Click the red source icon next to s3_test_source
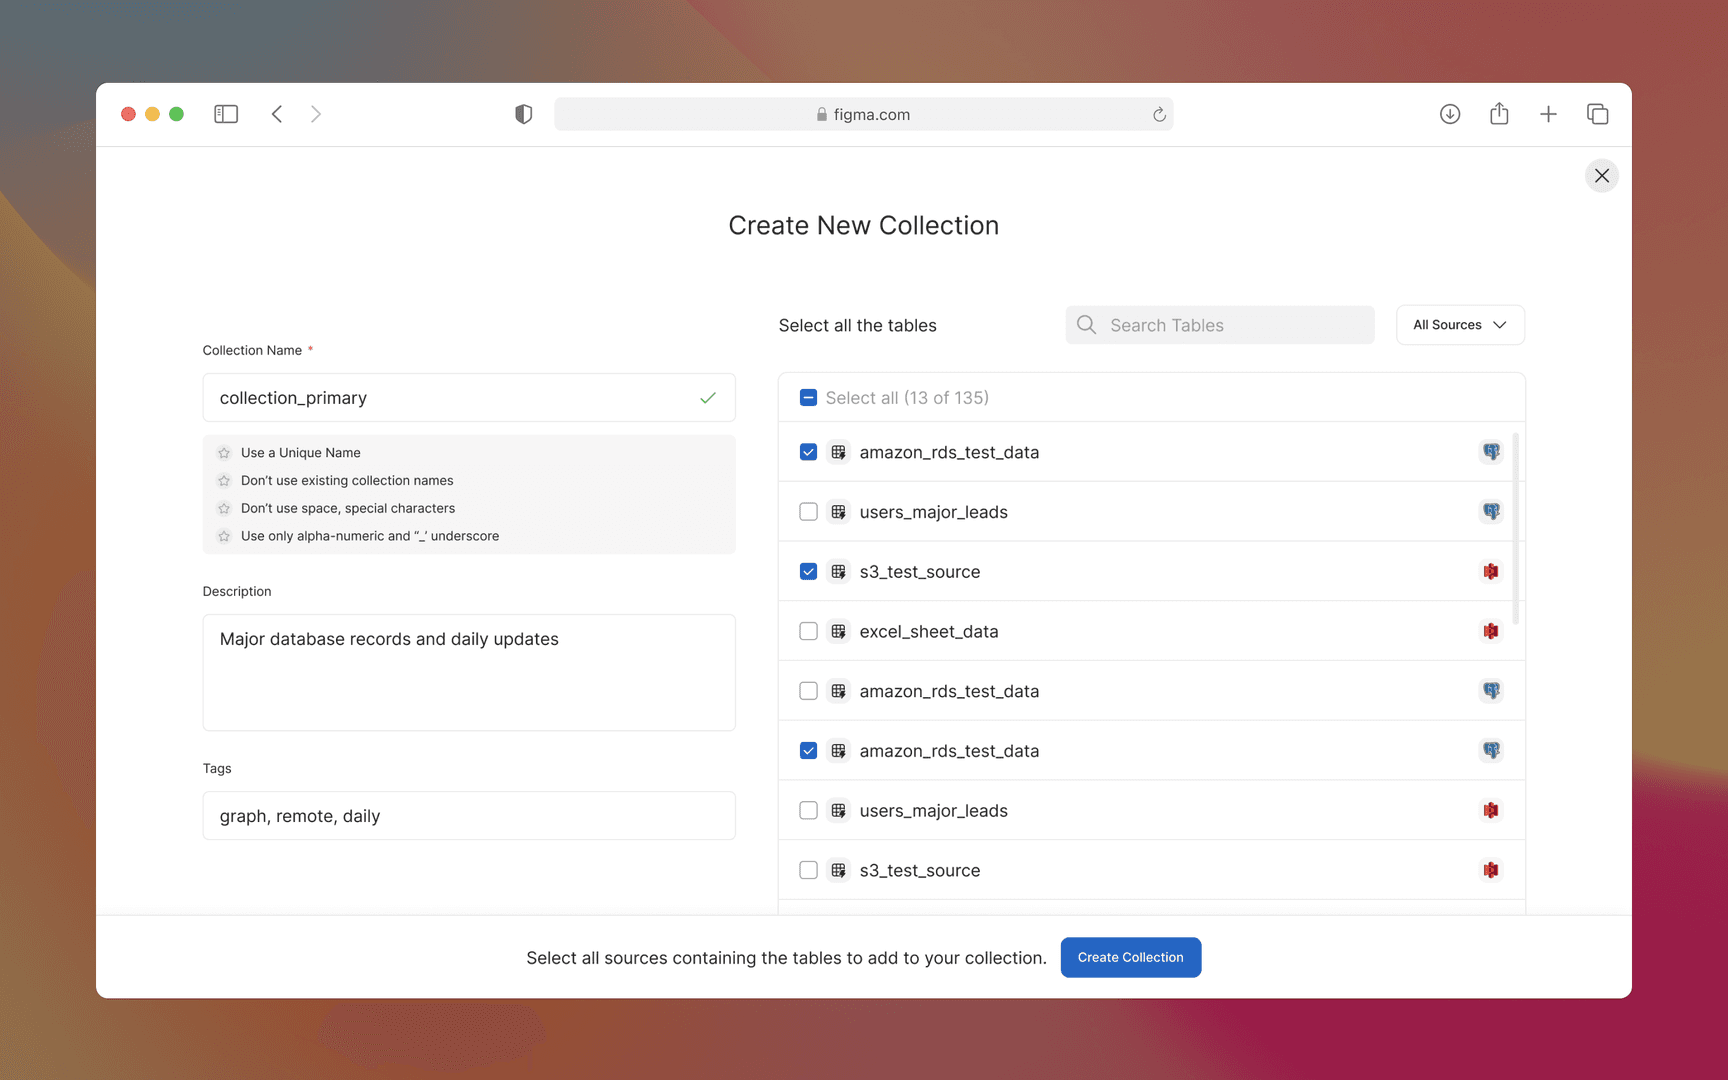This screenshot has width=1728, height=1080. coord(1491,571)
